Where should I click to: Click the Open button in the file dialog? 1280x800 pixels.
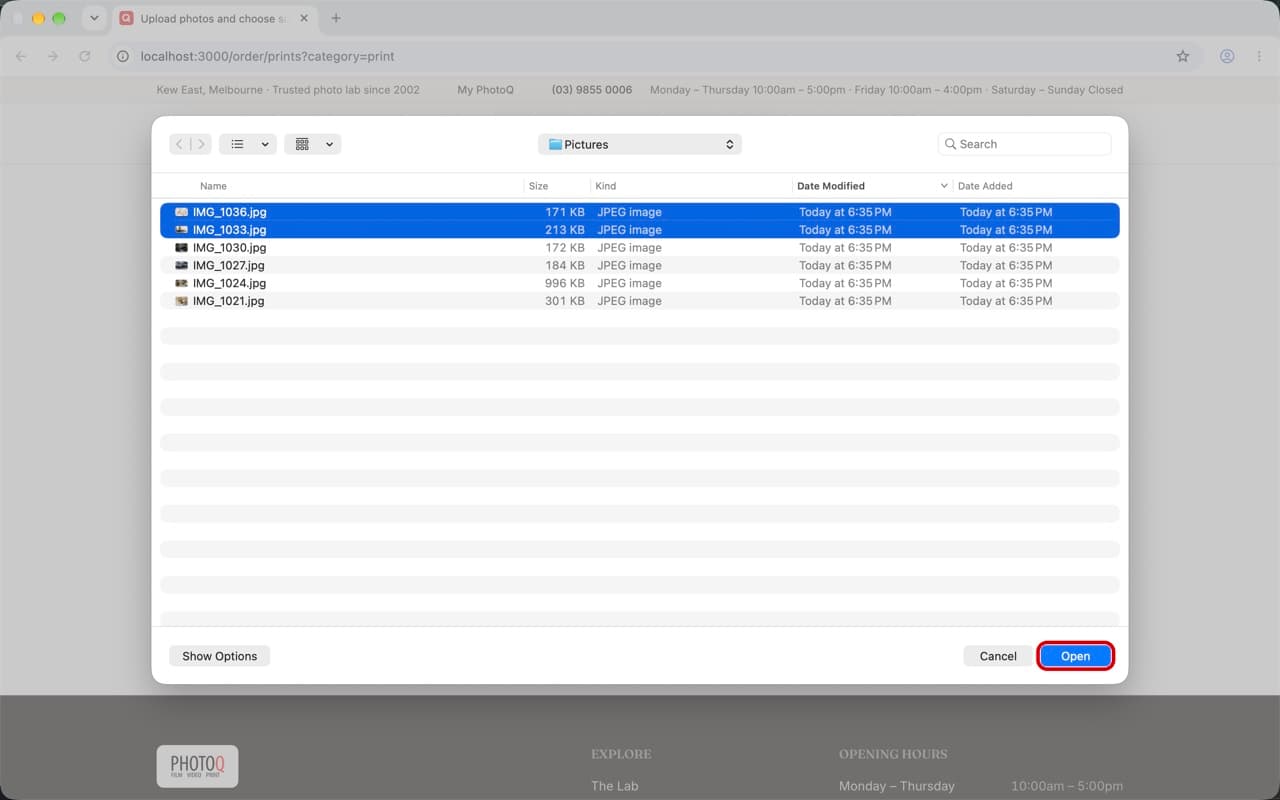(1075, 656)
